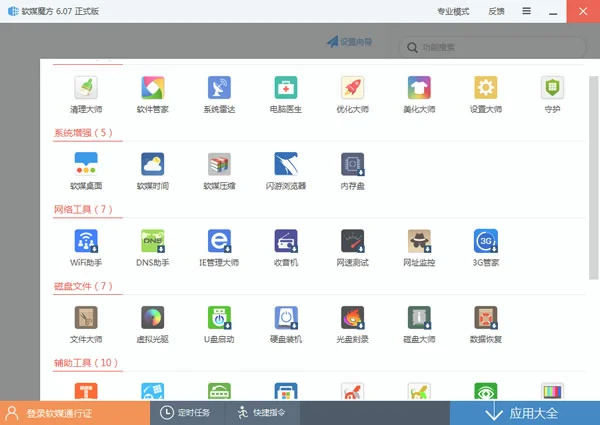Viewport: 600px width, 425px height.
Task: Switch to 专业模式
Action: (x=453, y=11)
